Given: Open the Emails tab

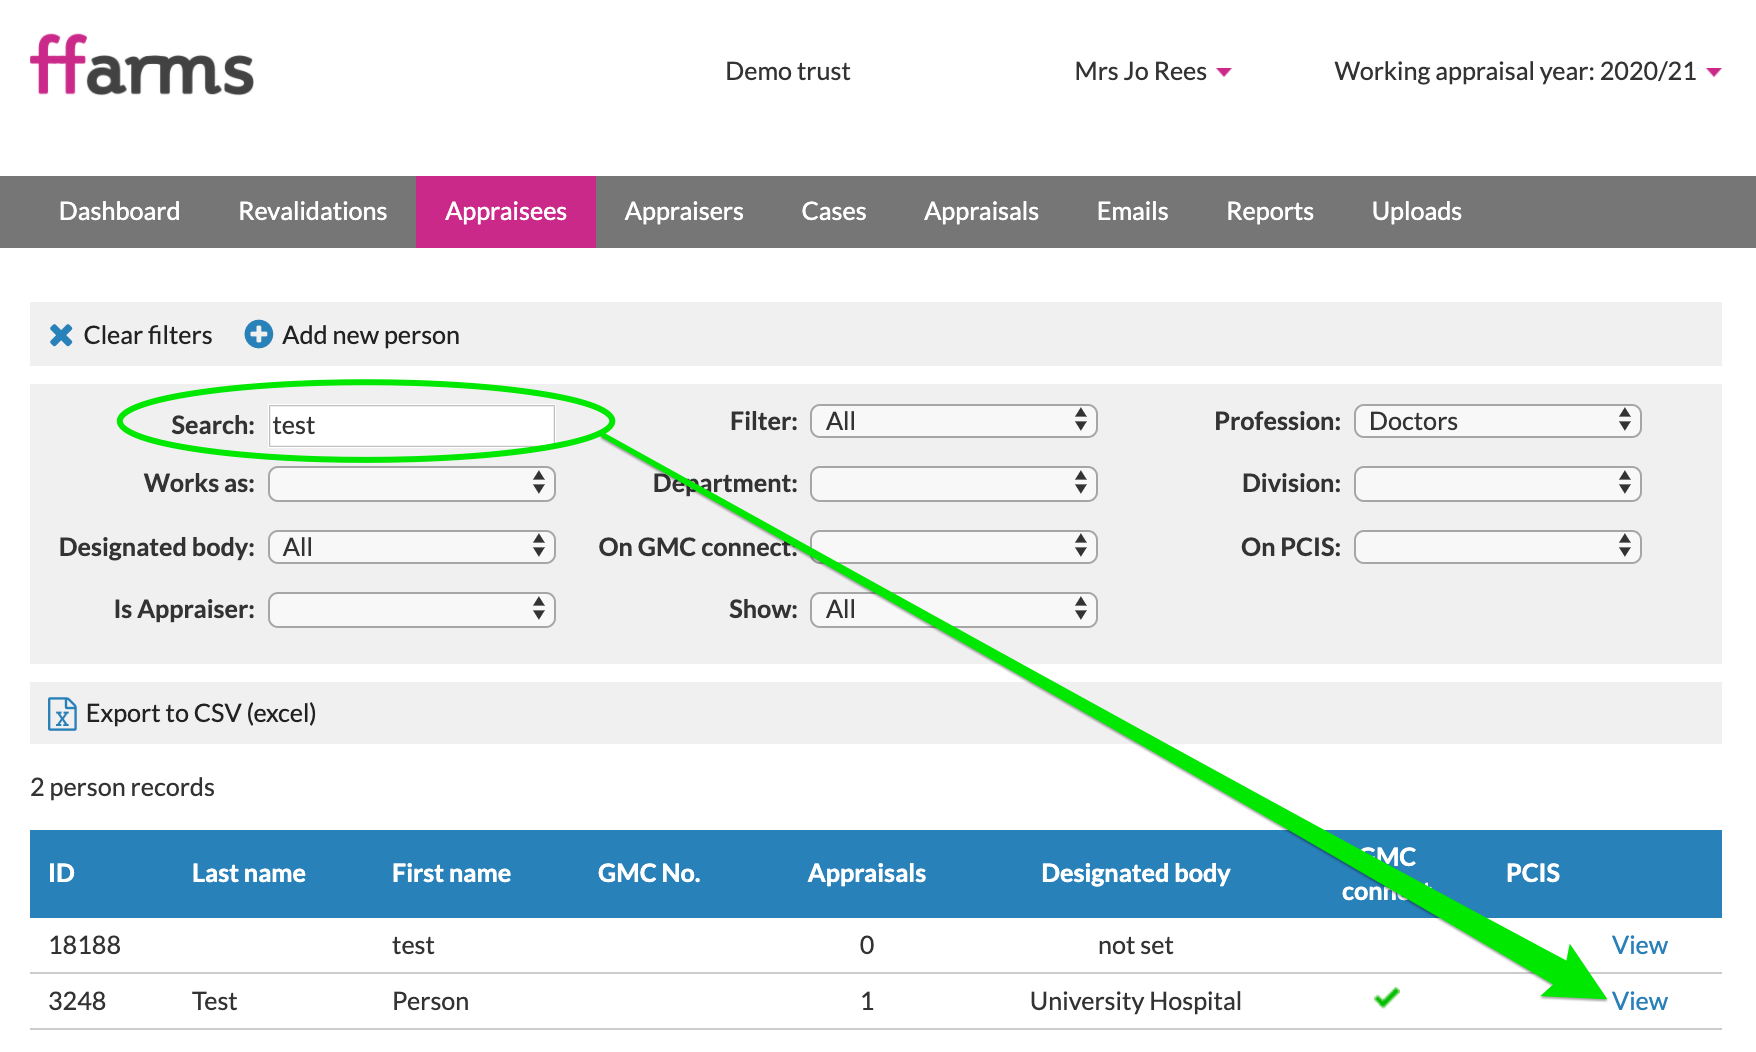Looking at the screenshot, I should pyautogui.click(x=1132, y=212).
